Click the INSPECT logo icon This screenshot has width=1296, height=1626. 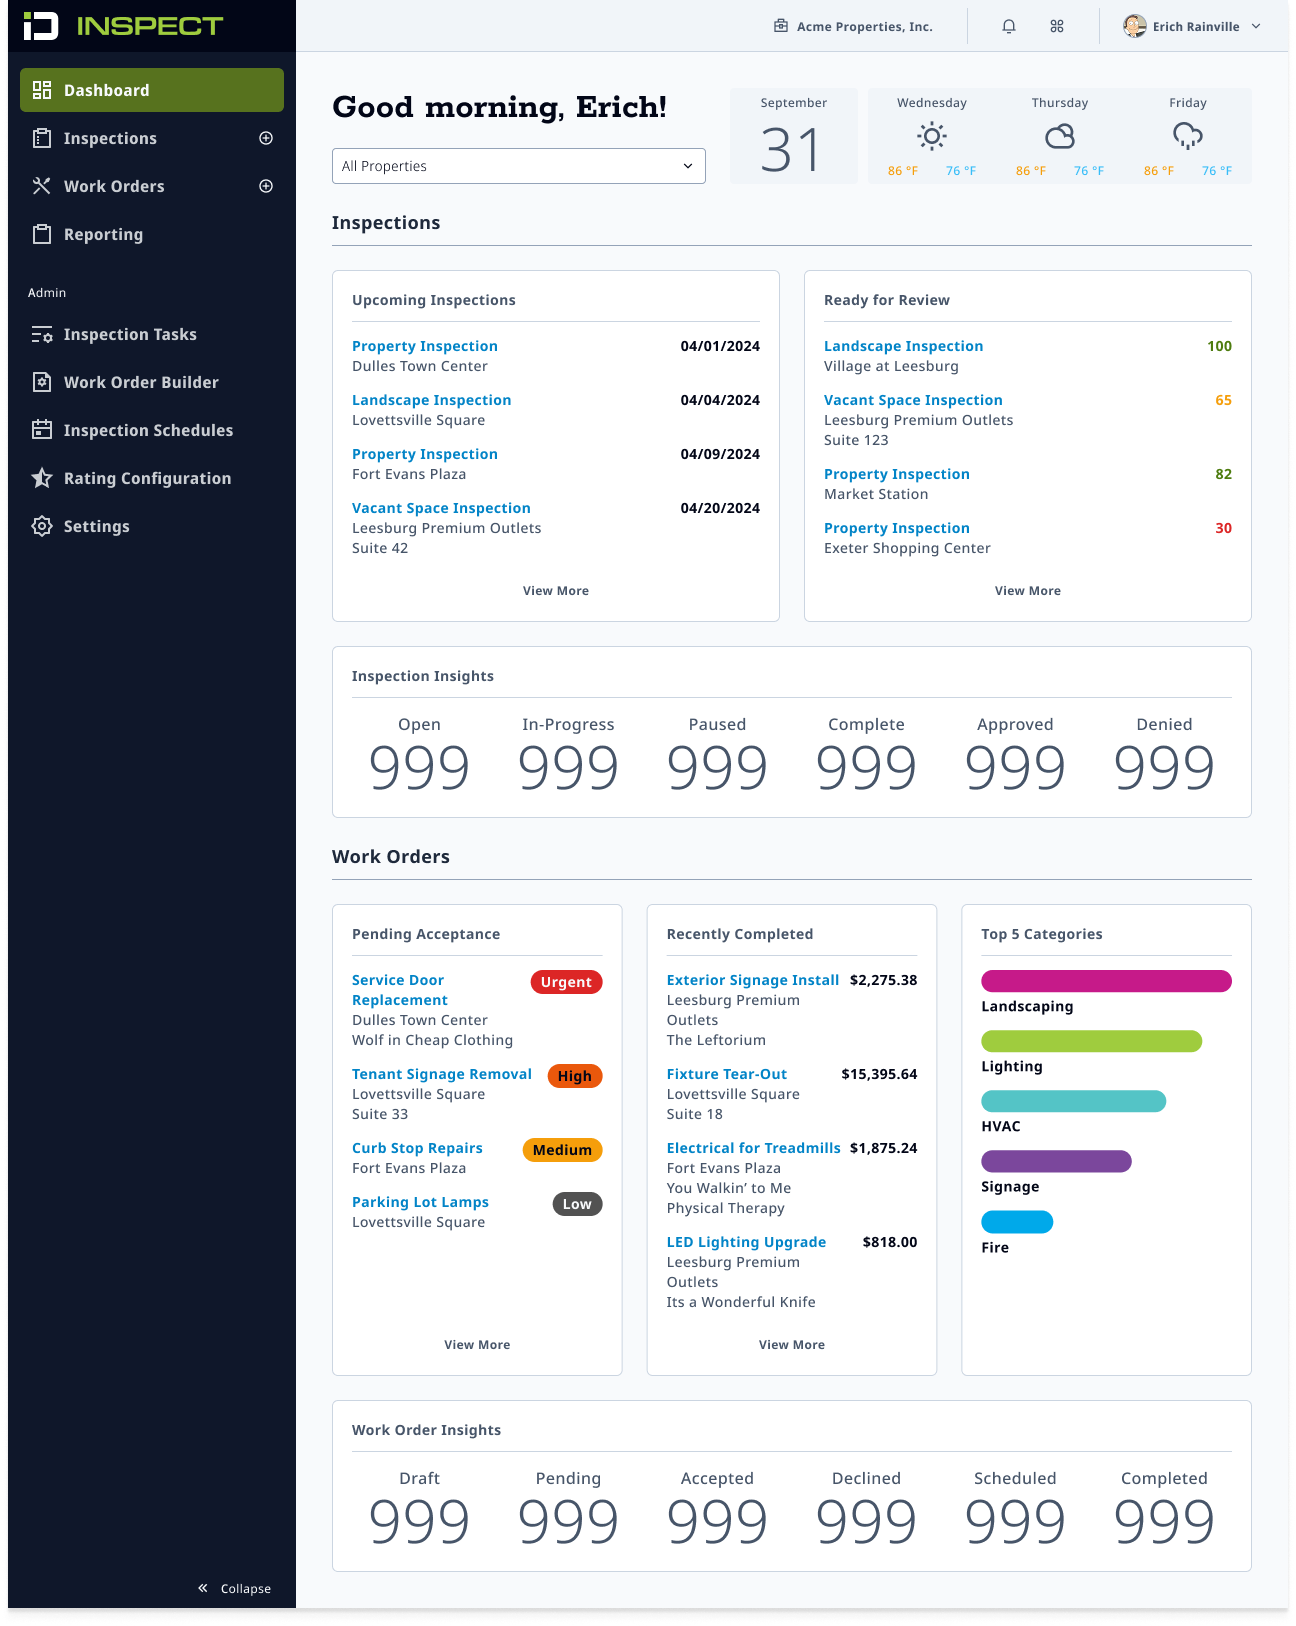point(41,26)
